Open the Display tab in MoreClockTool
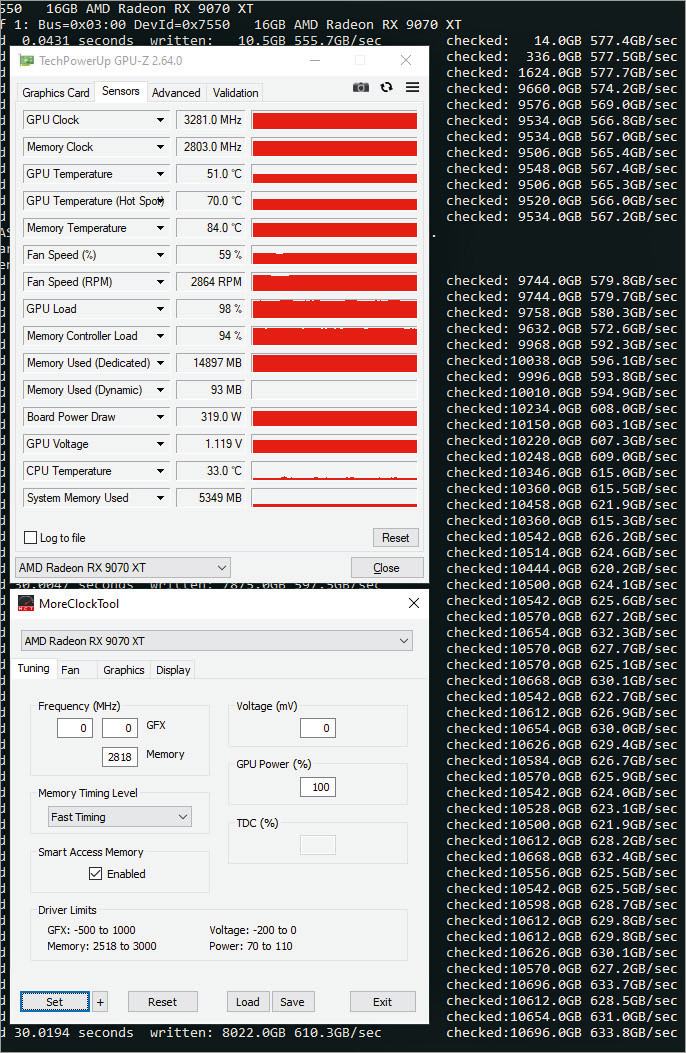The height and width of the screenshot is (1053, 686). pos(173,670)
